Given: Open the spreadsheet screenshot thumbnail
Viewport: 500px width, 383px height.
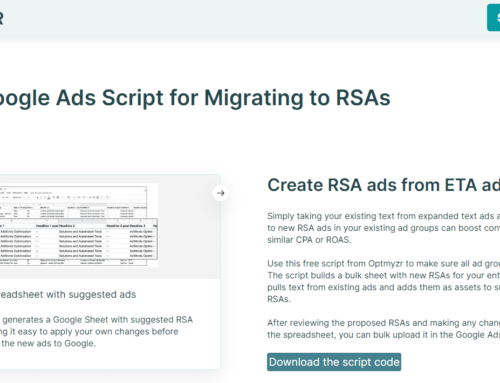Looking at the screenshot, I should click(x=79, y=226).
